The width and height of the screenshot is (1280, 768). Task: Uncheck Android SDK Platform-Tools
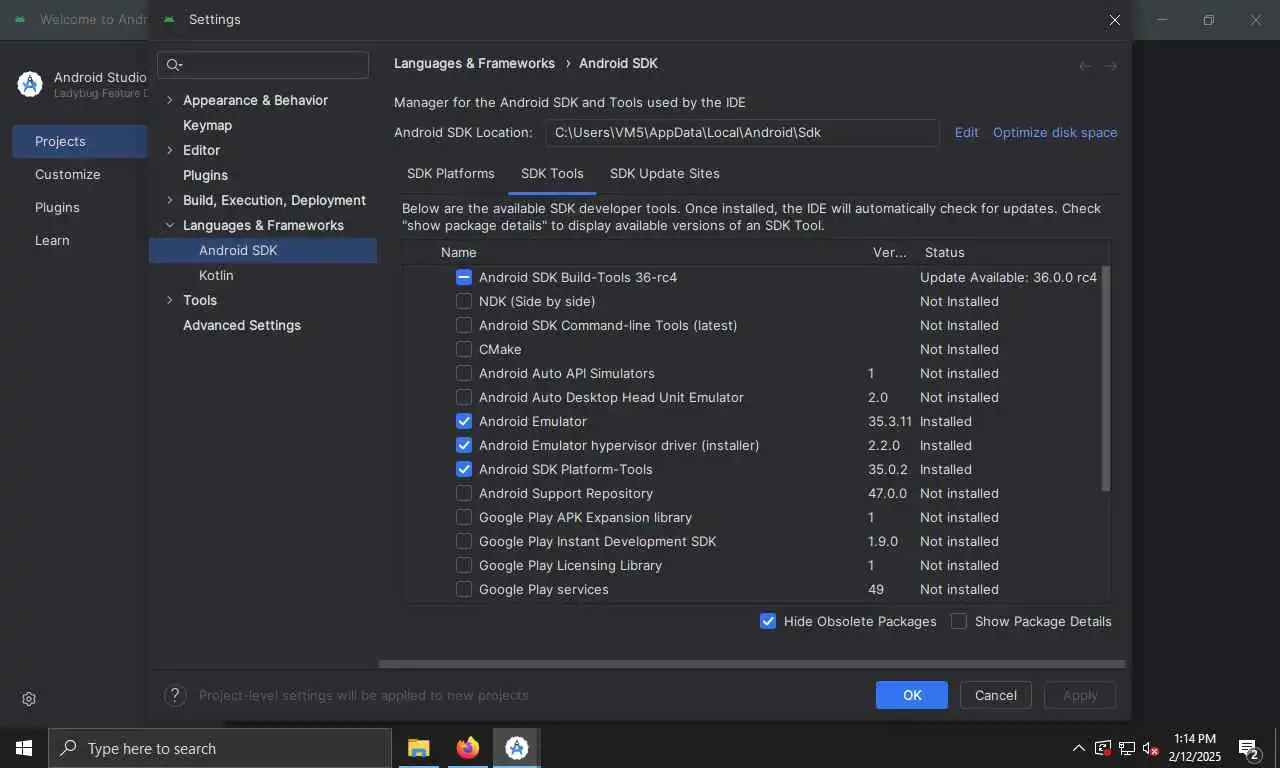[464, 469]
